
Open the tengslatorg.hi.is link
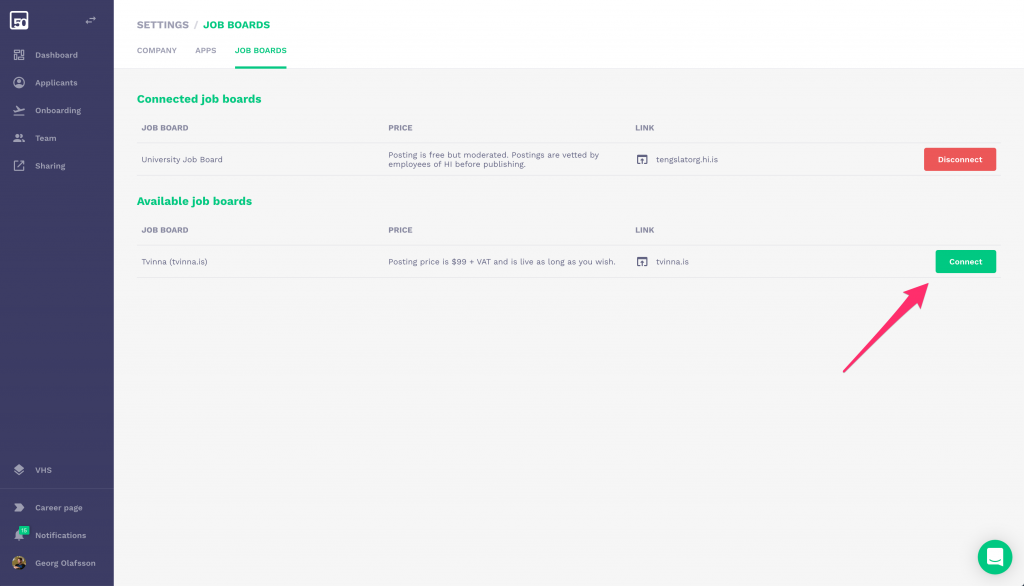point(686,159)
